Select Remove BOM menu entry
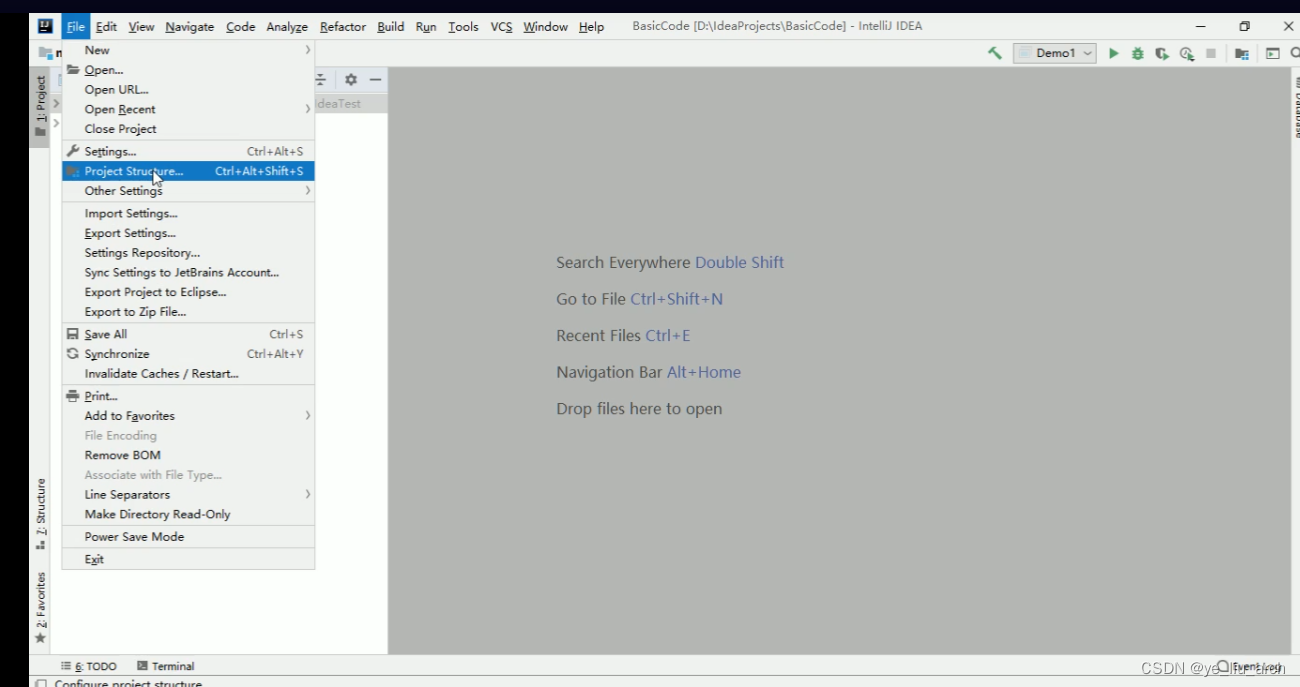1300x687 pixels. coord(188,455)
